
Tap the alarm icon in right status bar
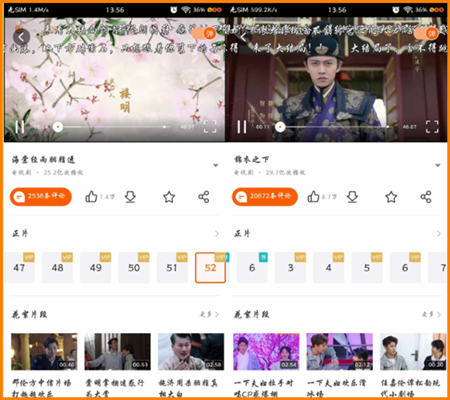(x=396, y=10)
